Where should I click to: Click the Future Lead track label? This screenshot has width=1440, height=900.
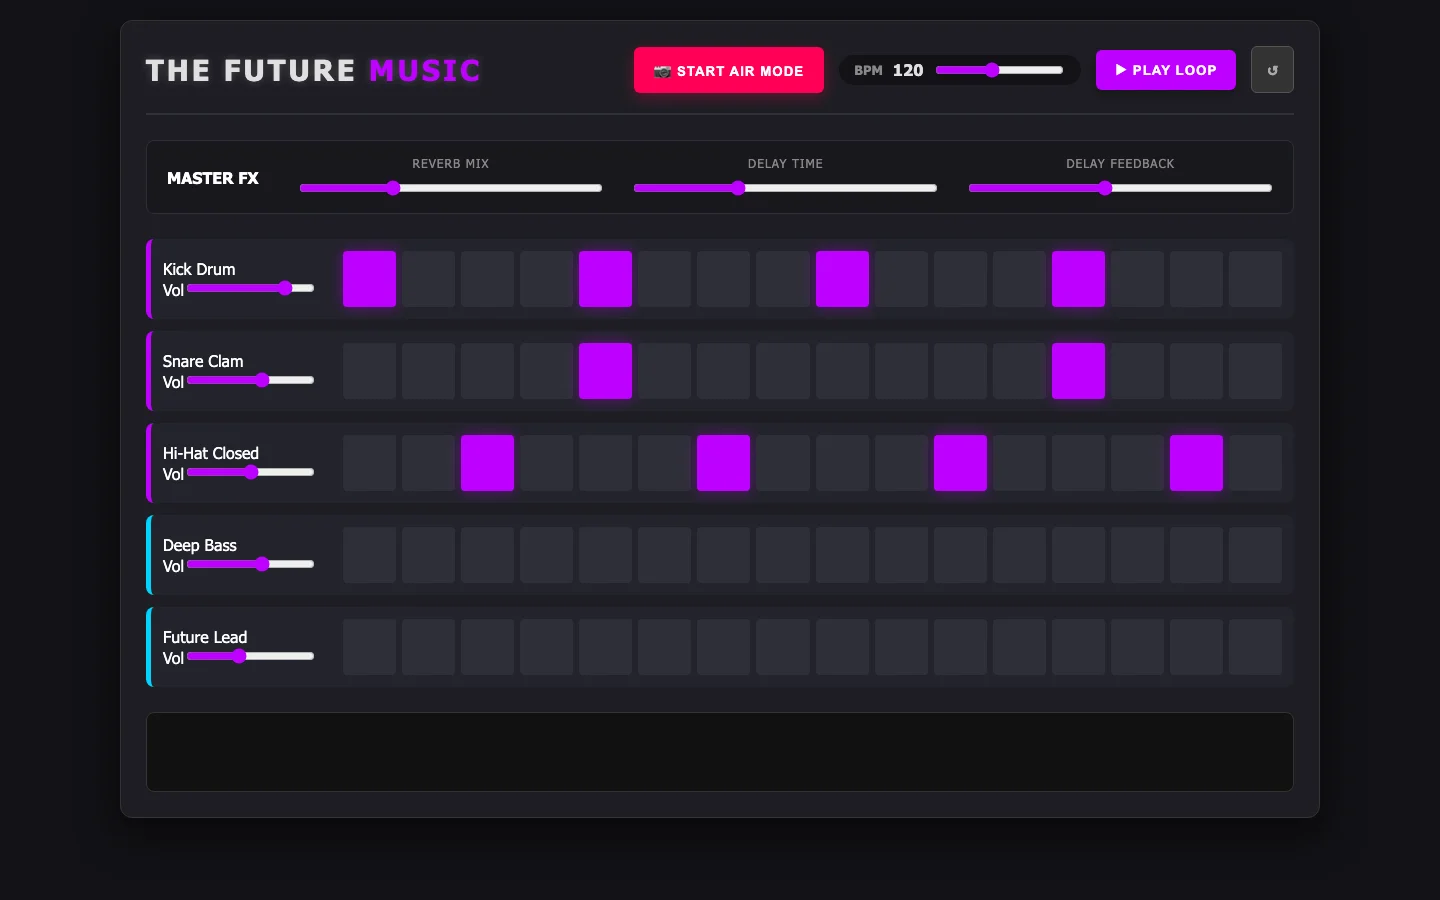tap(205, 637)
